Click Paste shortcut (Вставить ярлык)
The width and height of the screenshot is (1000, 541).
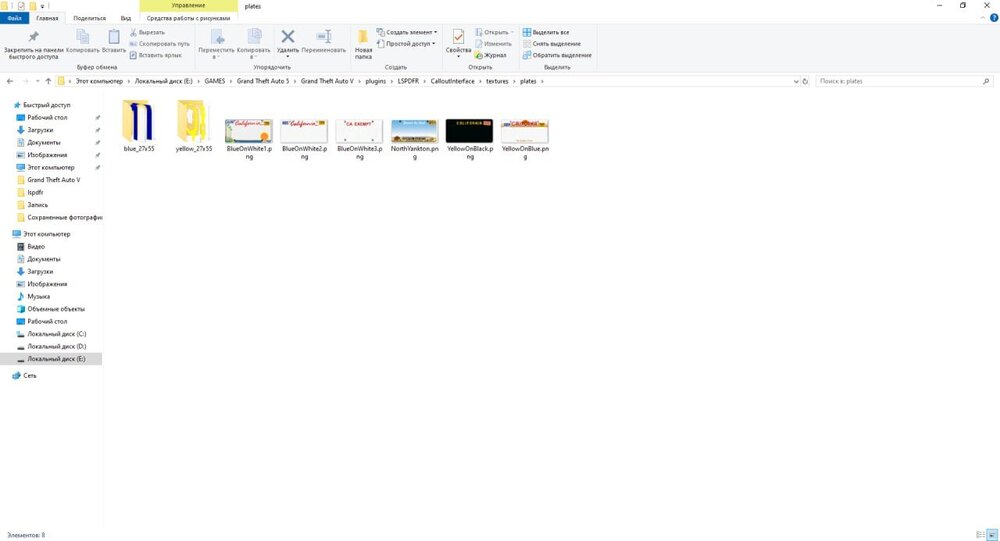pos(156,55)
